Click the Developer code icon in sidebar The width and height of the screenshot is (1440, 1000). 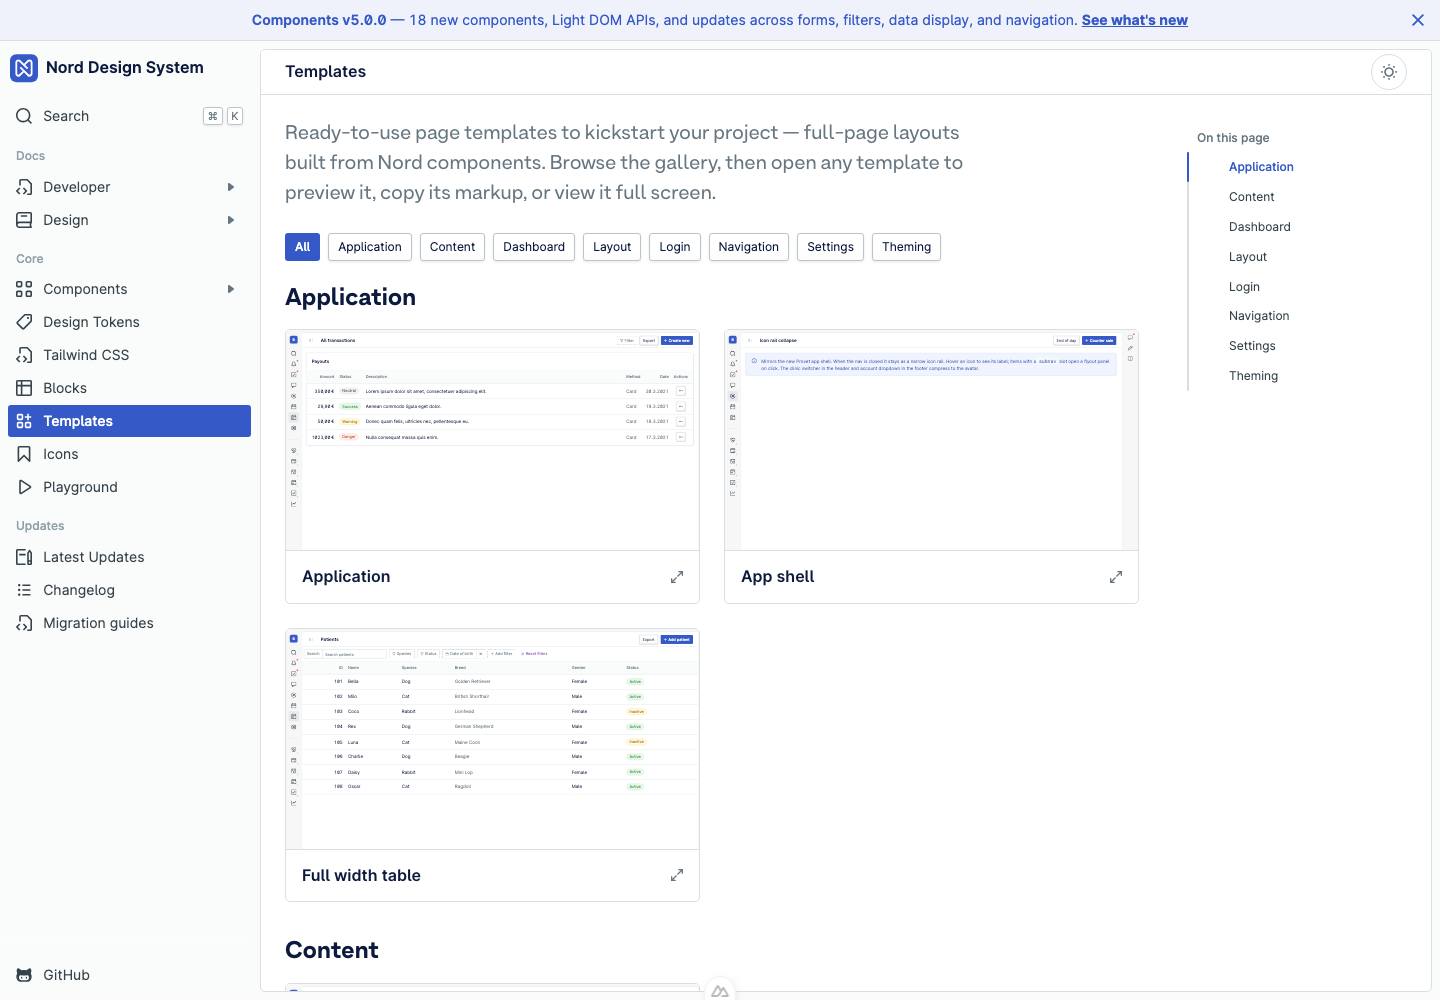point(24,187)
